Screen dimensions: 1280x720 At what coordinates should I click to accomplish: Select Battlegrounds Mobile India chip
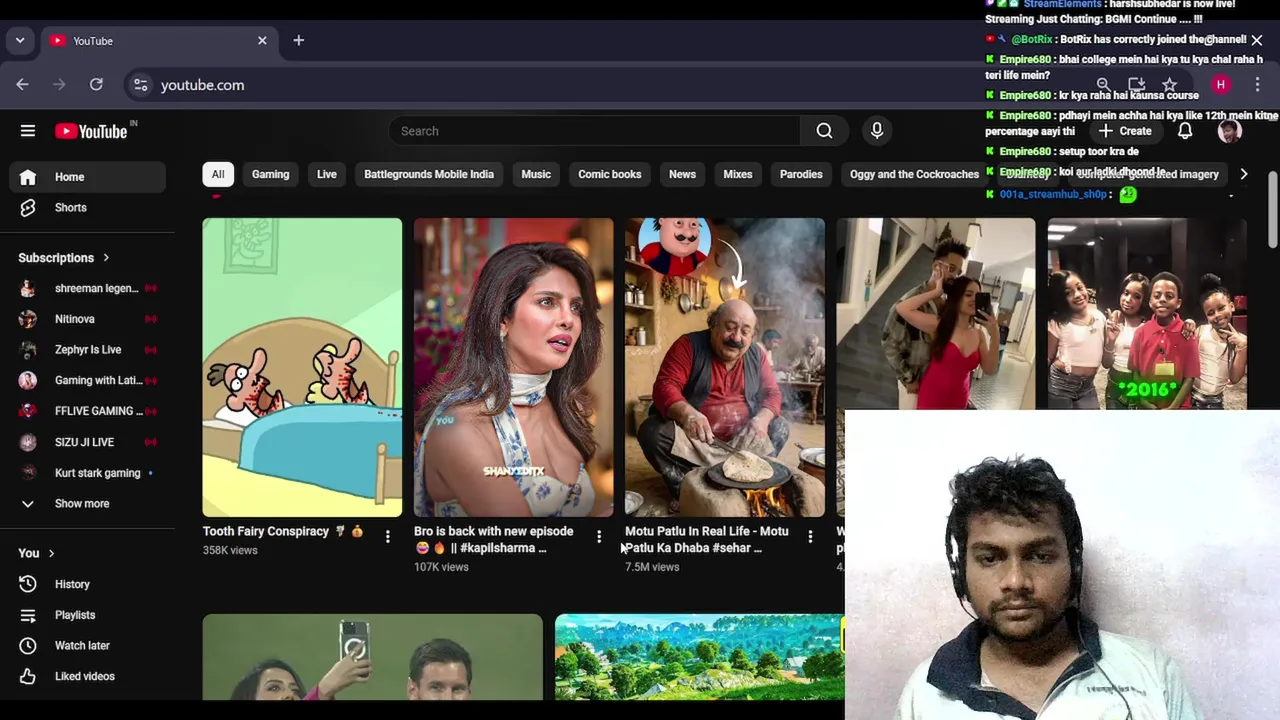(429, 174)
